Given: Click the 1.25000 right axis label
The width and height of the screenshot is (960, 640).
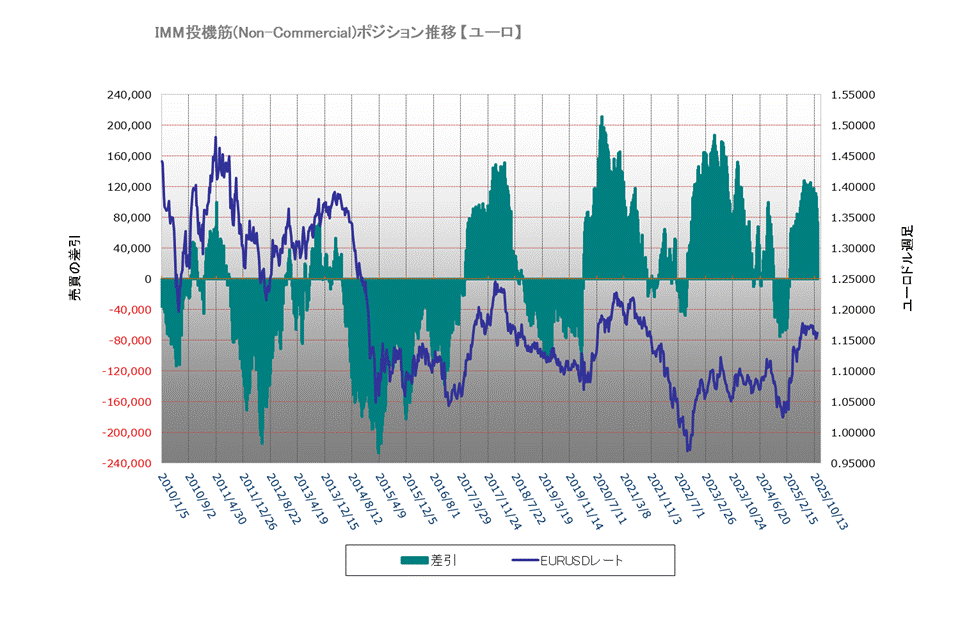Looking at the screenshot, I should point(852,279).
